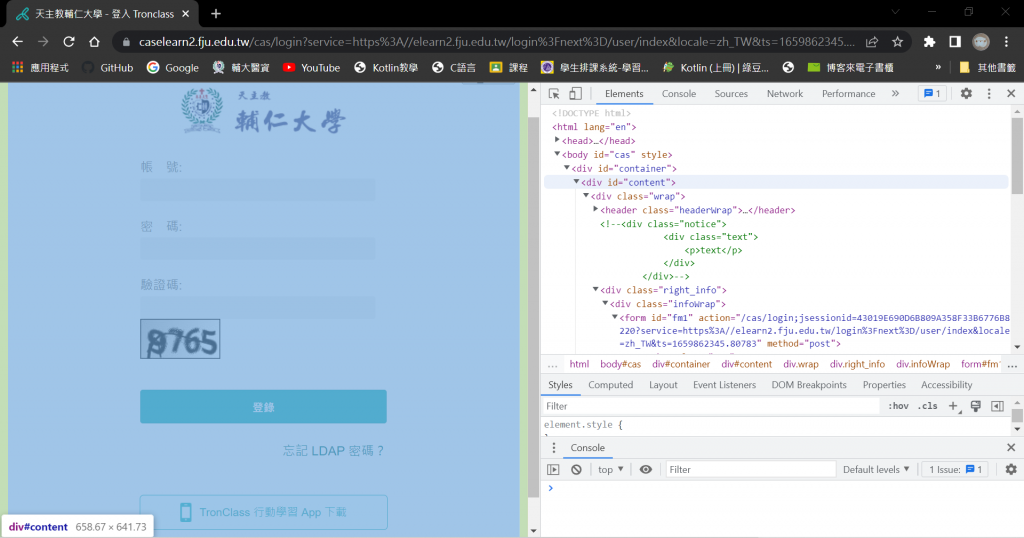The height and width of the screenshot is (538, 1024).
Task: Collapse the div class="wrap" node
Action: point(586,195)
